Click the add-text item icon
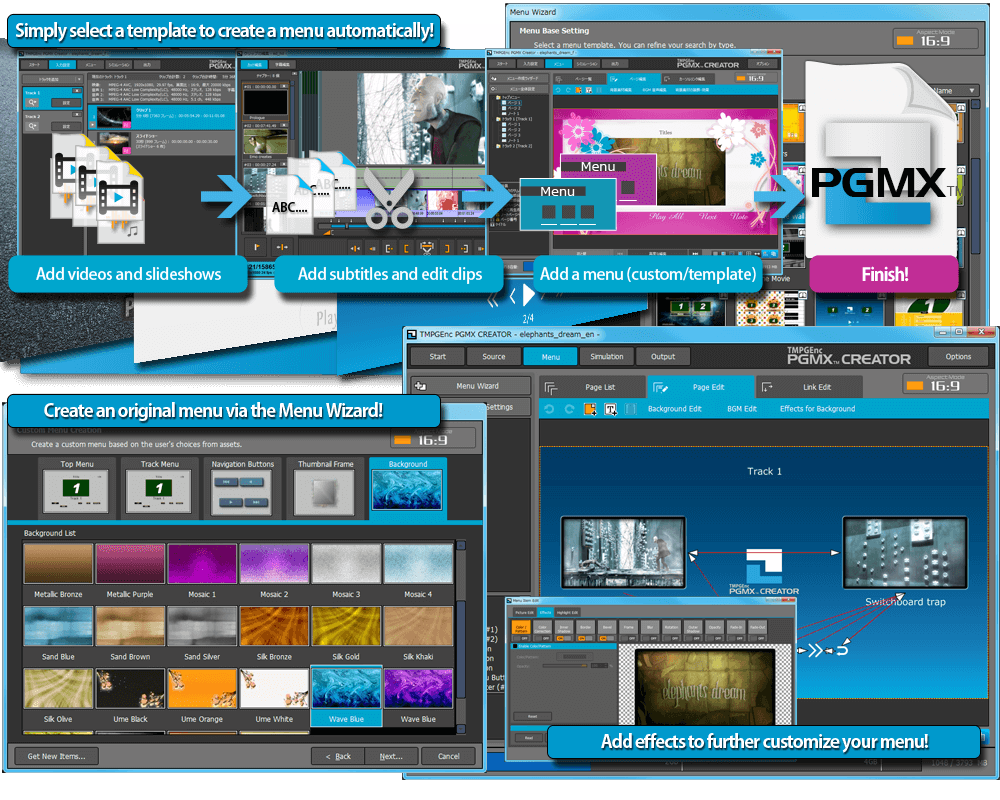The image size is (1000, 800). click(610, 409)
